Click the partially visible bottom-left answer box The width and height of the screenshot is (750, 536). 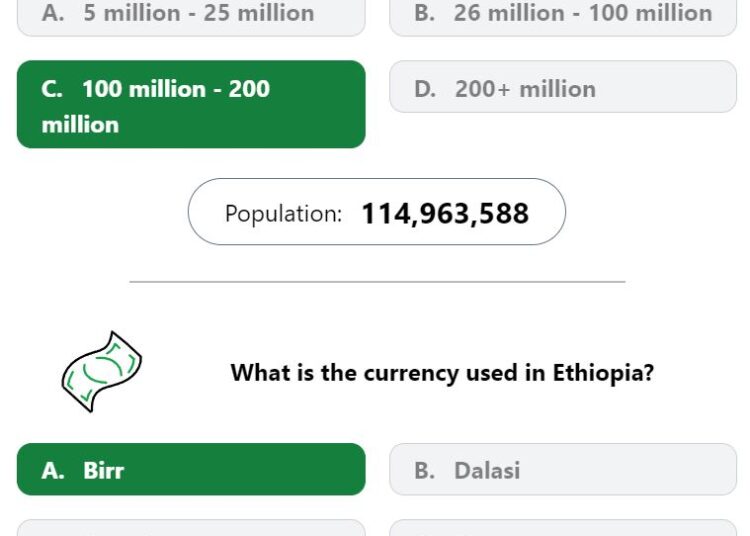pyautogui.click(x=191, y=527)
